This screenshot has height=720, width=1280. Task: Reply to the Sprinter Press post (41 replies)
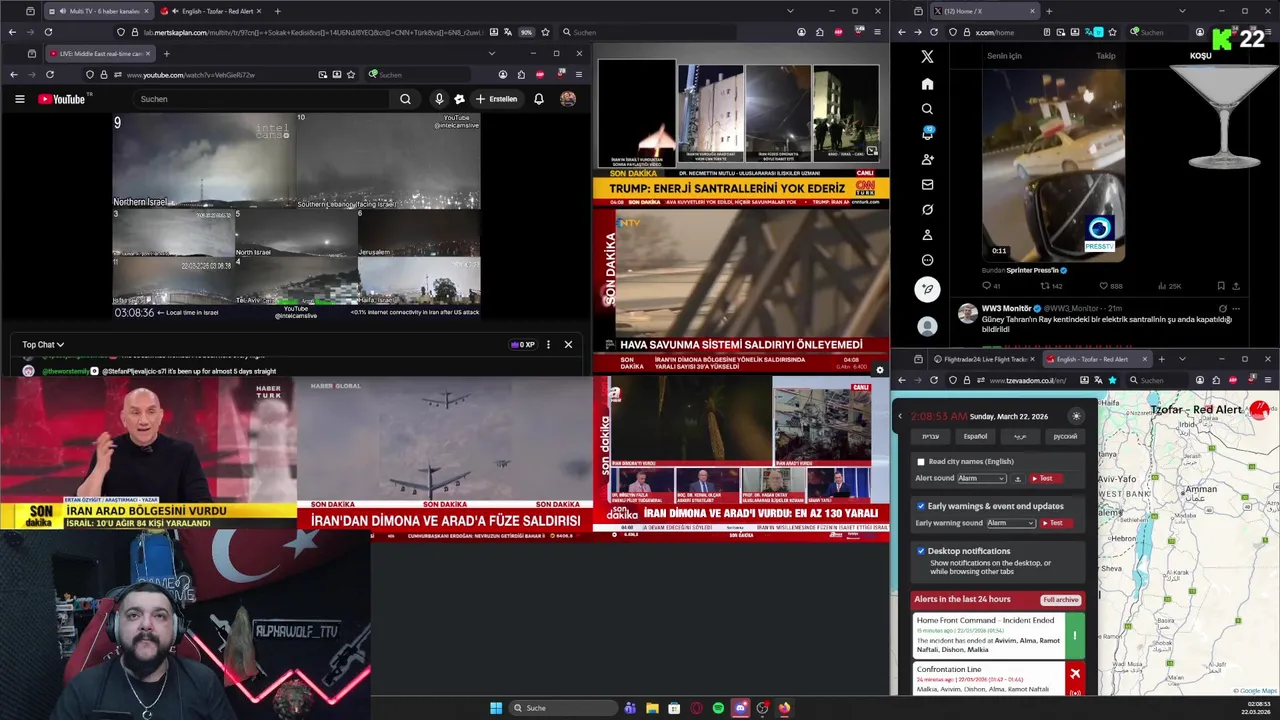click(991, 286)
